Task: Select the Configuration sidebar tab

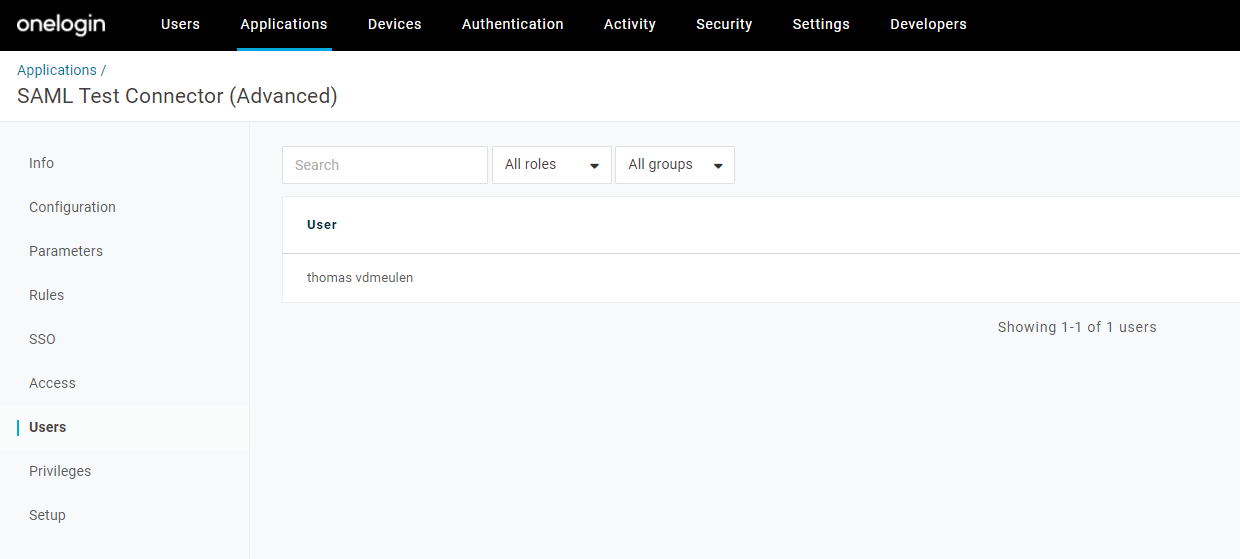Action: click(x=72, y=207)
